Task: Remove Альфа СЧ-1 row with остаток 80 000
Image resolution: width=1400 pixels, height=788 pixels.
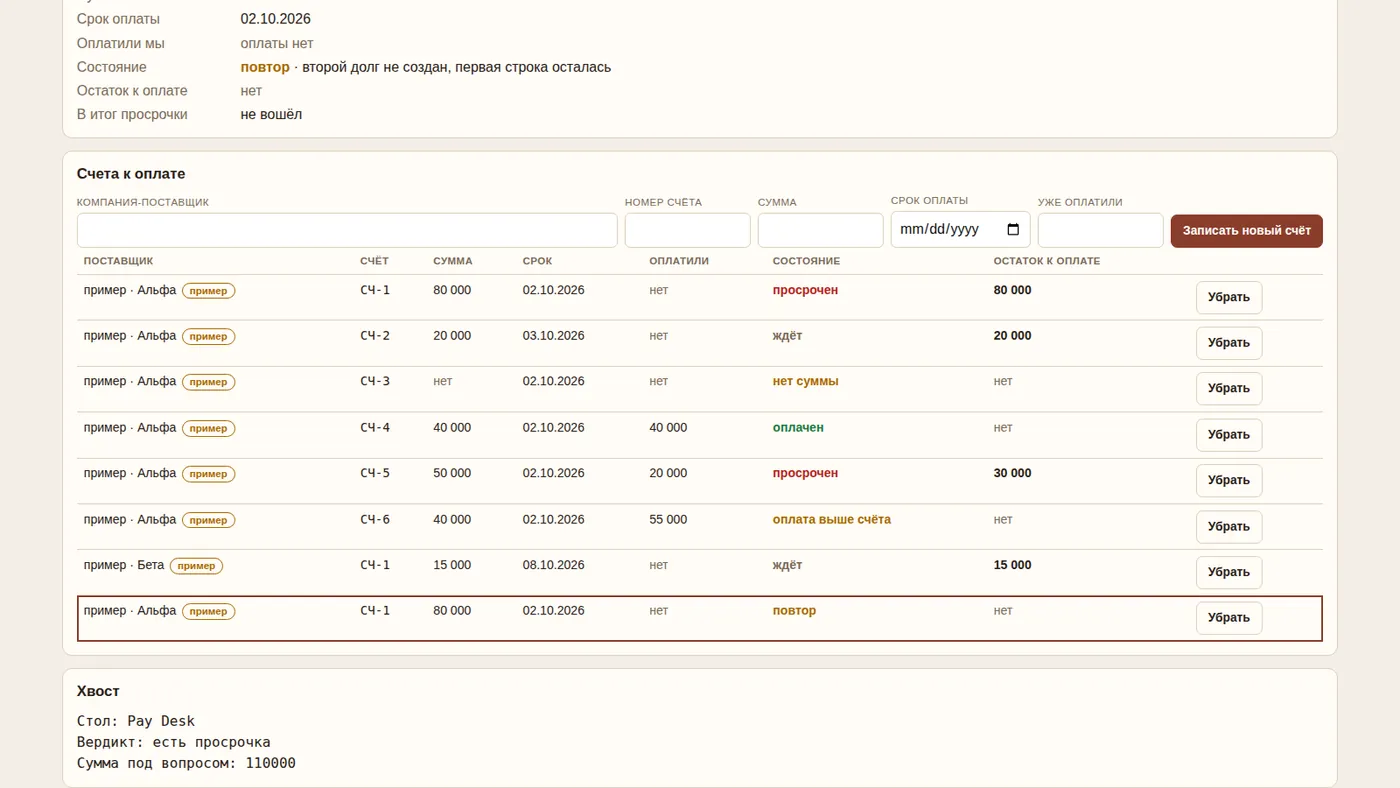Action: [x=1229, y=297]
